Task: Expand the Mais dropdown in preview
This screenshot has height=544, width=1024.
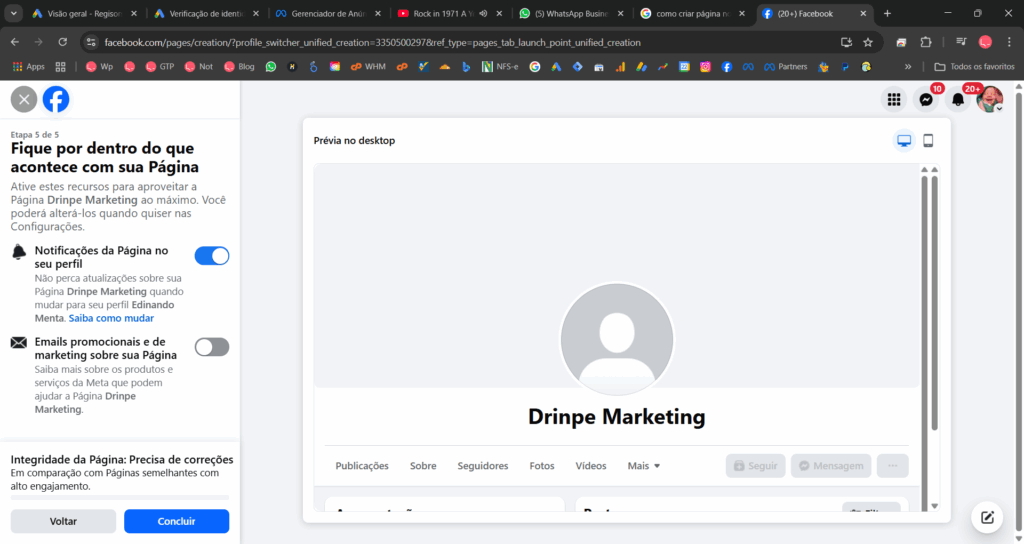Action: click(644, 466)
